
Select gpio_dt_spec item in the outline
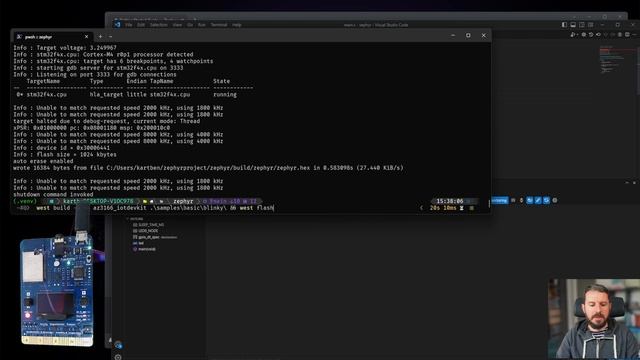pyautogui.click(x=155, y=237)
